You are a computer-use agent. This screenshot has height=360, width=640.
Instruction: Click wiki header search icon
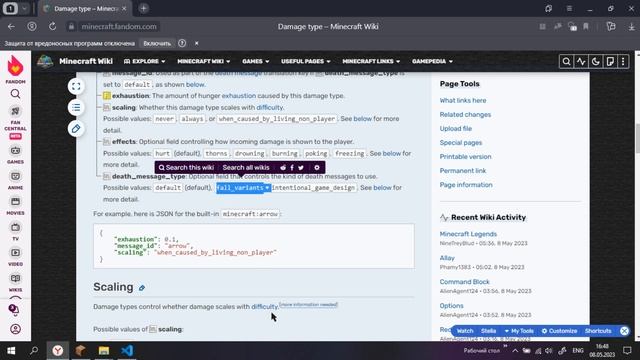[x=566, y=62]
